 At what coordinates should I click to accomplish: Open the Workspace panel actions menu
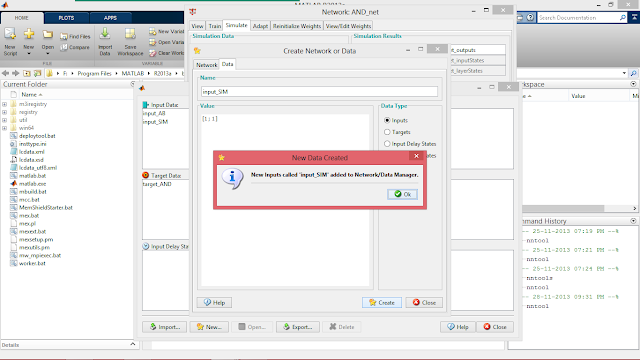pos(633,84)
